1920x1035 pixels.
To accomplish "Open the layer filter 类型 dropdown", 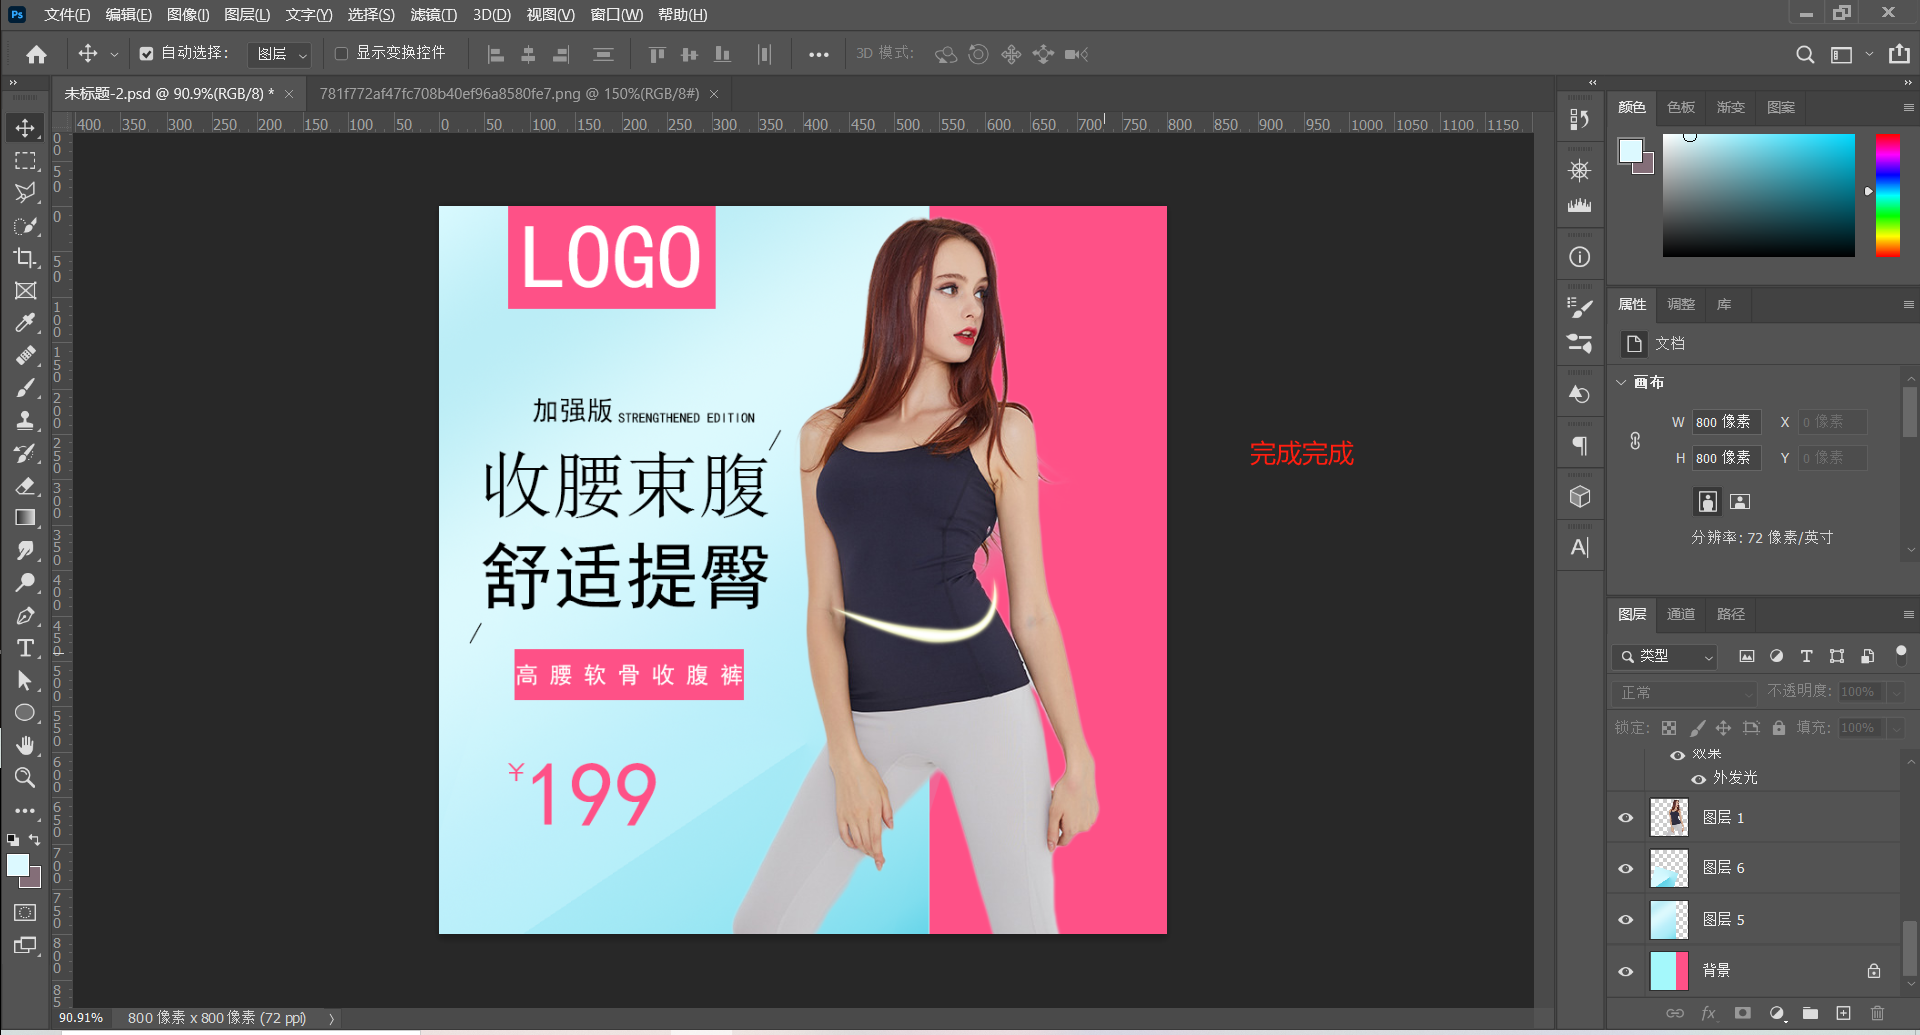I will point(1665,656).
